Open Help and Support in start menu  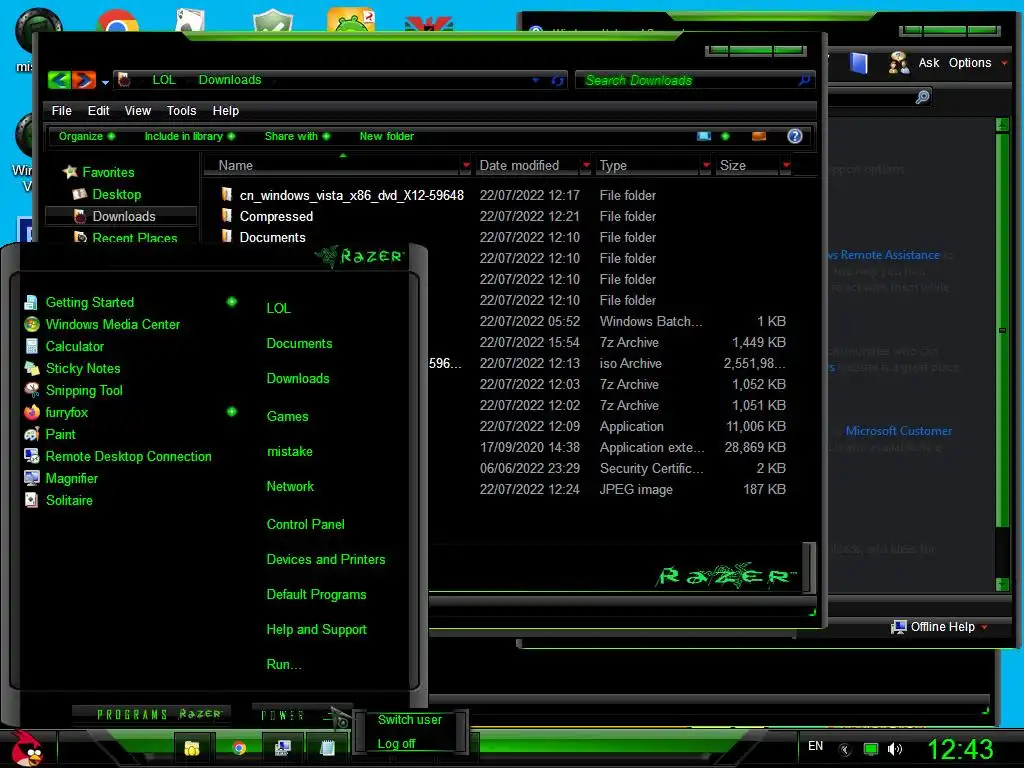pos(316,630)
